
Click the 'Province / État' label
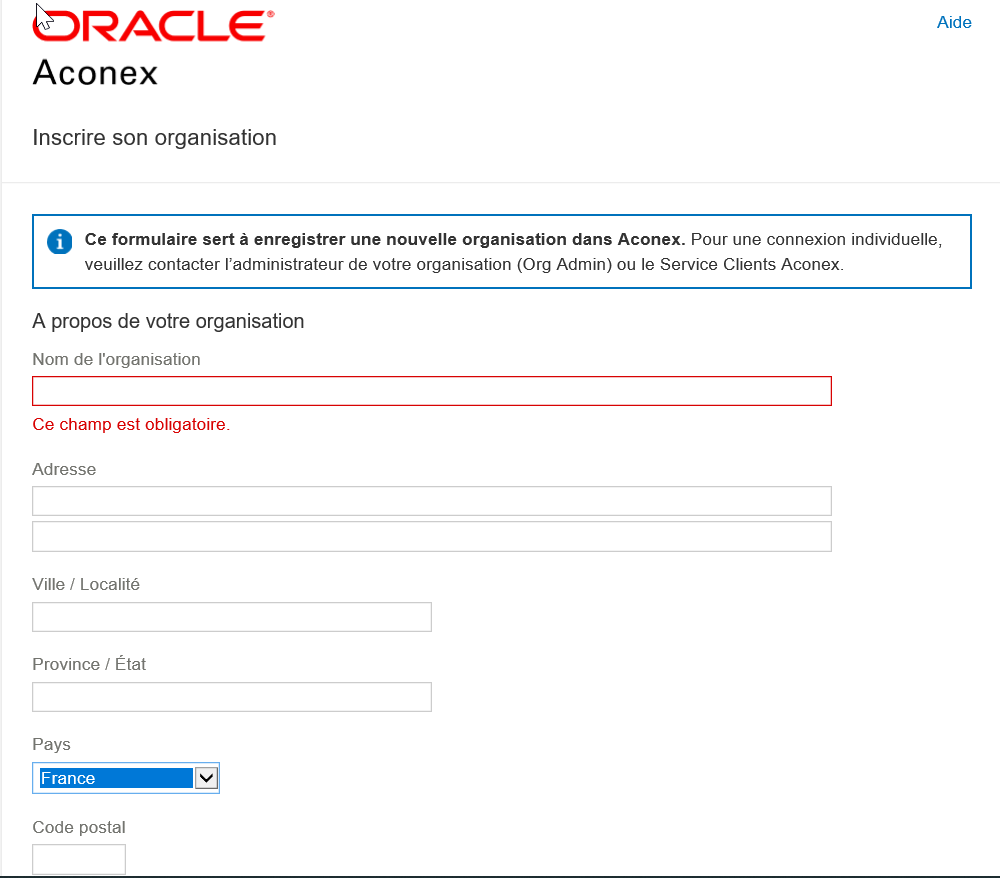pos(89,664)
